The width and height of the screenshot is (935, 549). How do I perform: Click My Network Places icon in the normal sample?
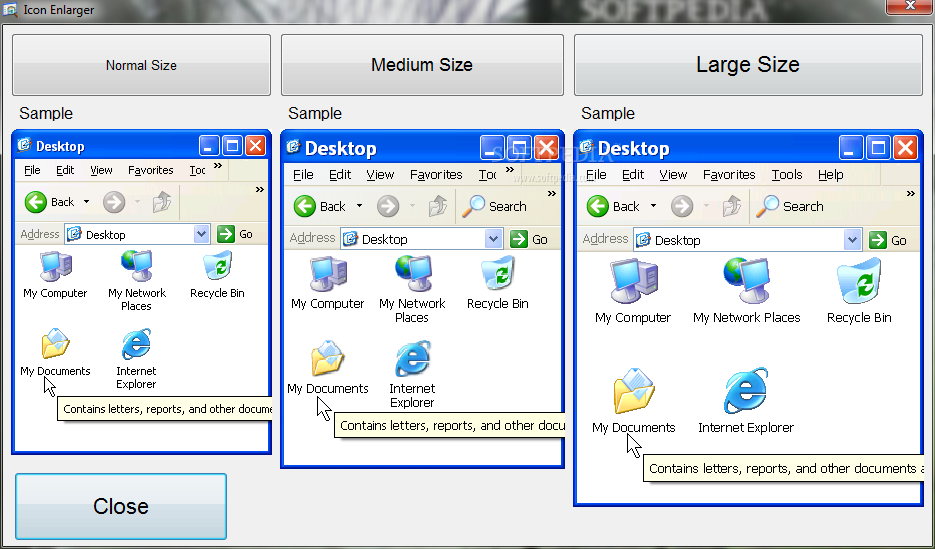[137, 266]
